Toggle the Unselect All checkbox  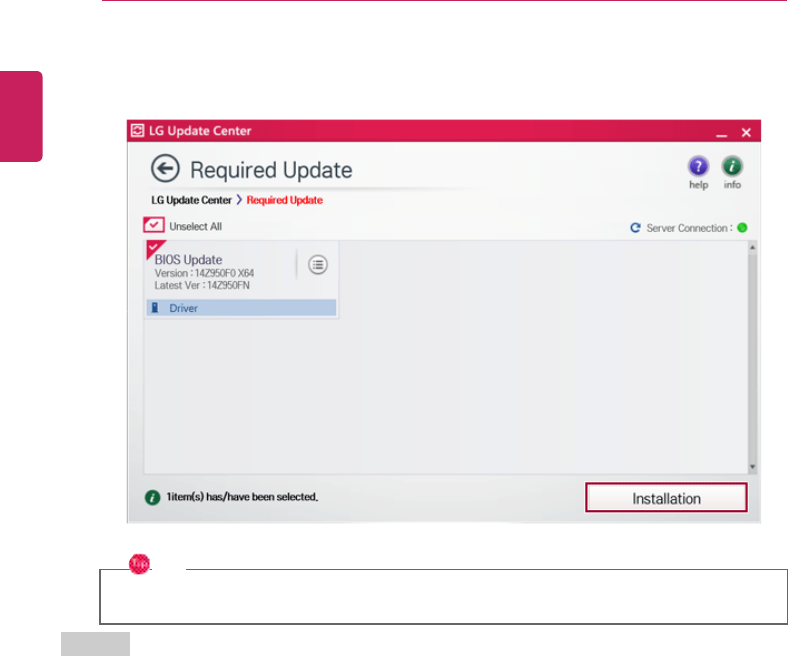coord(154,225)
